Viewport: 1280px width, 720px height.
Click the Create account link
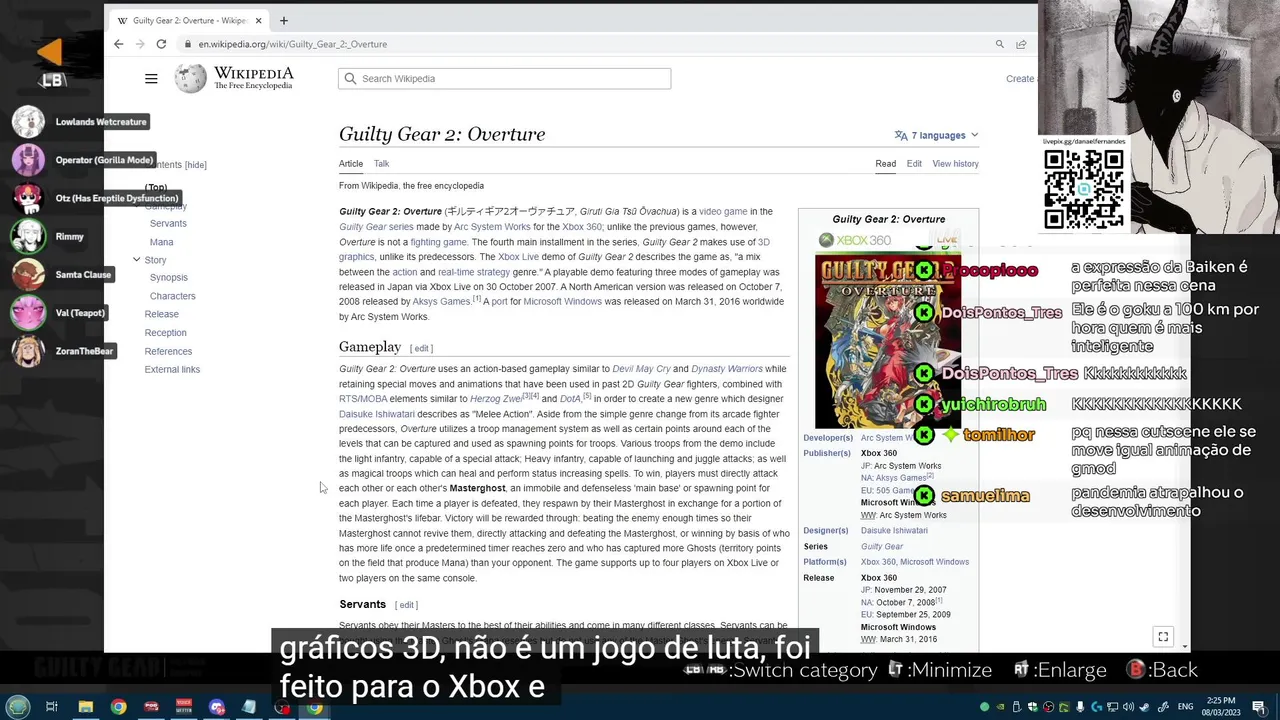[x=1020, y=79]
